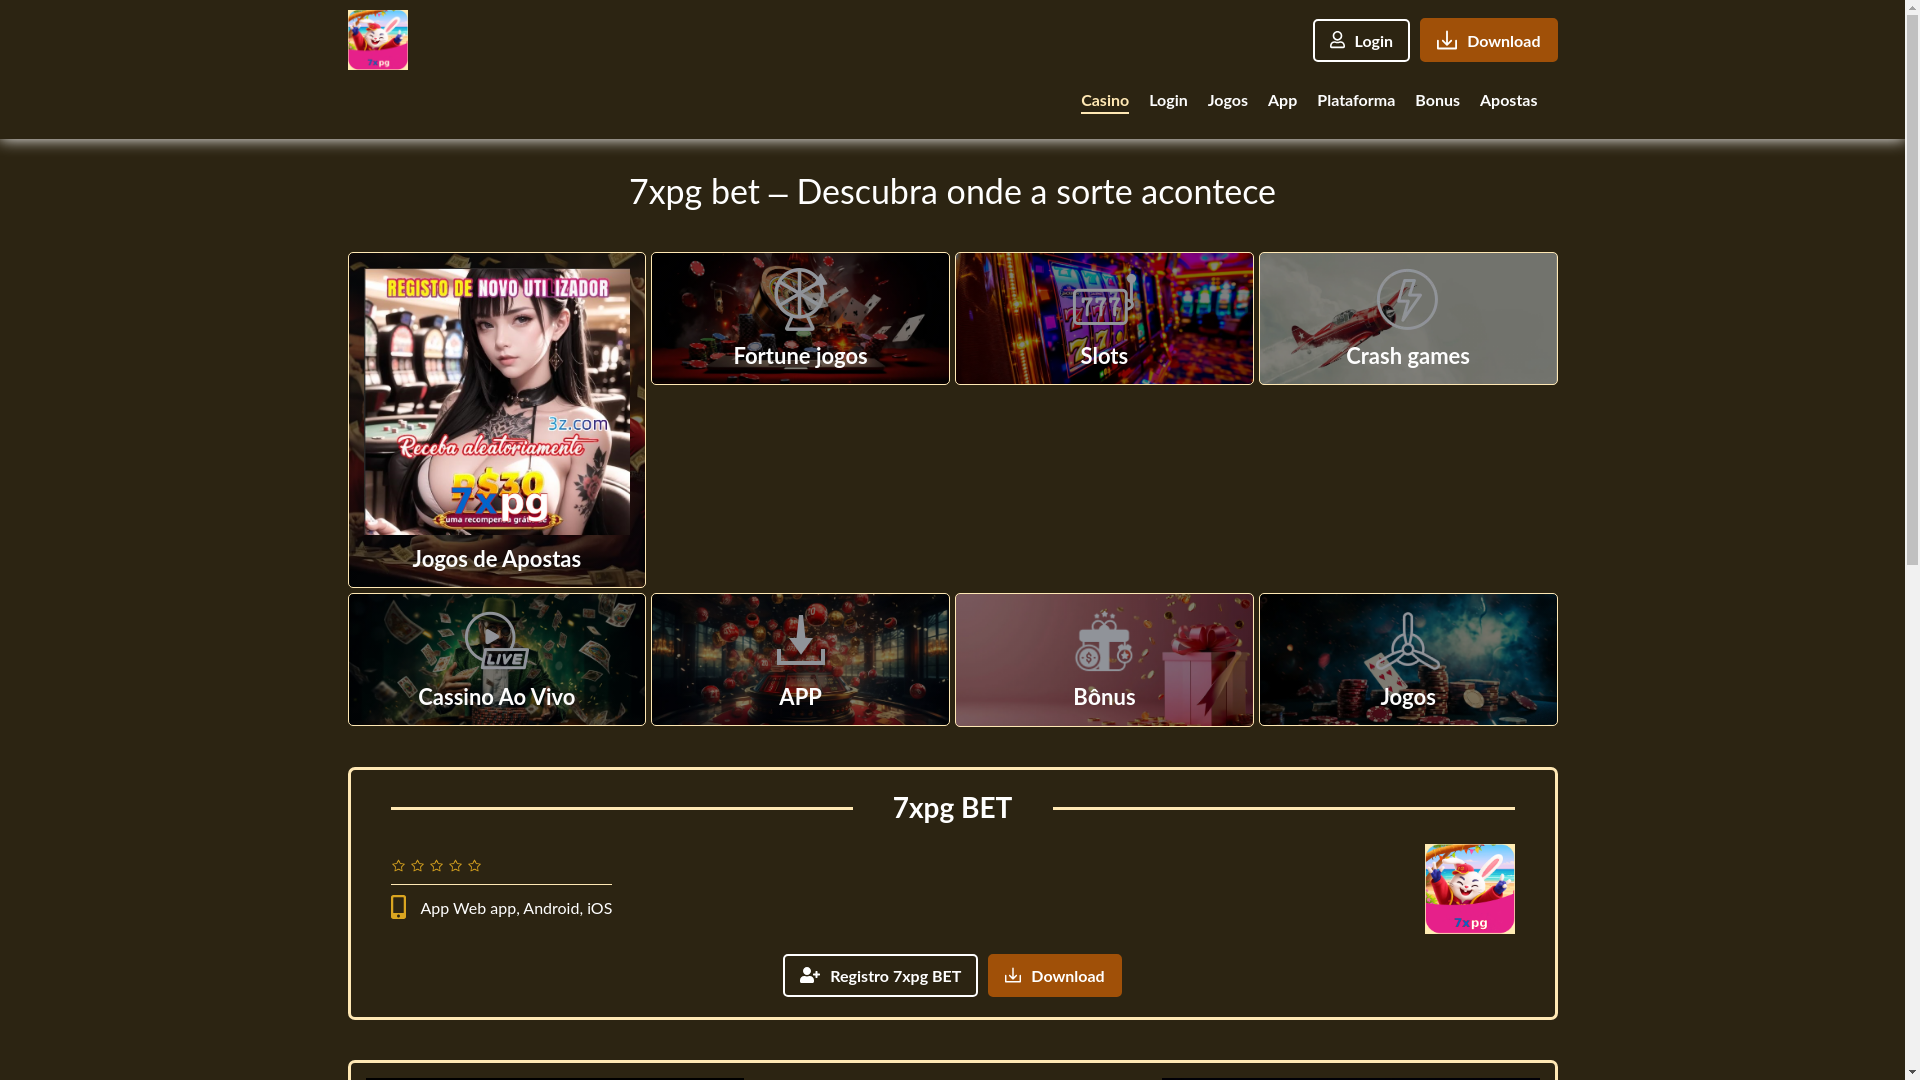
Task: Click the new user registration promo banner
Action: click(497, 401)
